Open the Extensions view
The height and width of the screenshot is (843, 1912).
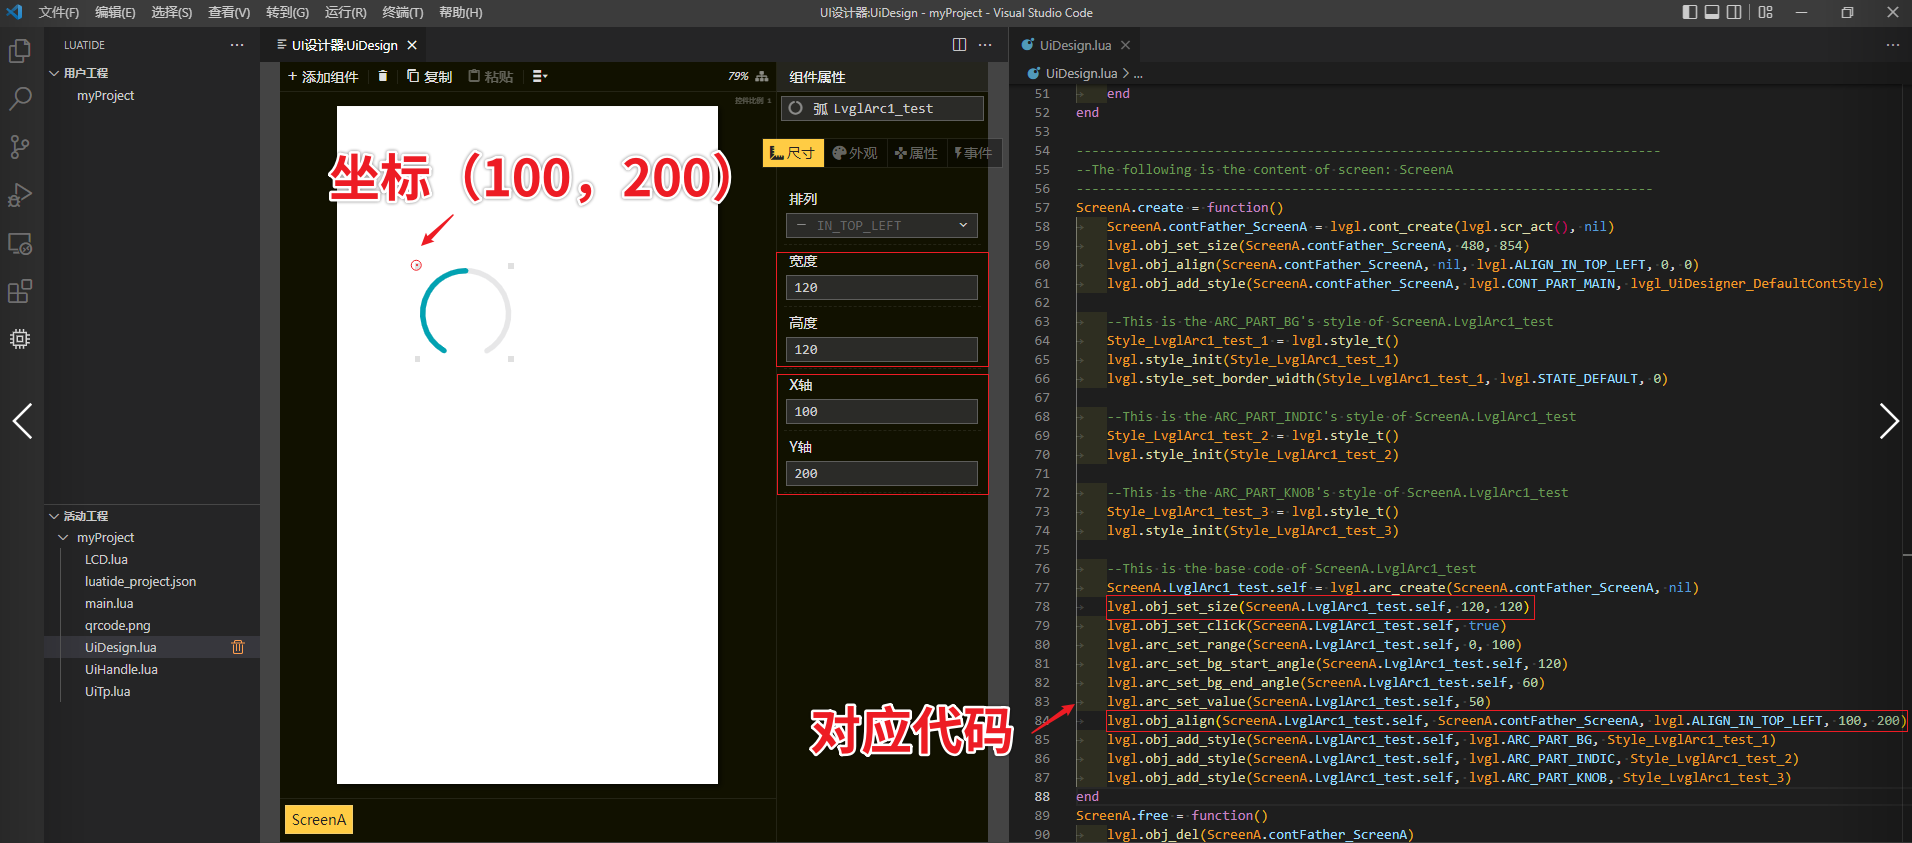coord(20,291)
